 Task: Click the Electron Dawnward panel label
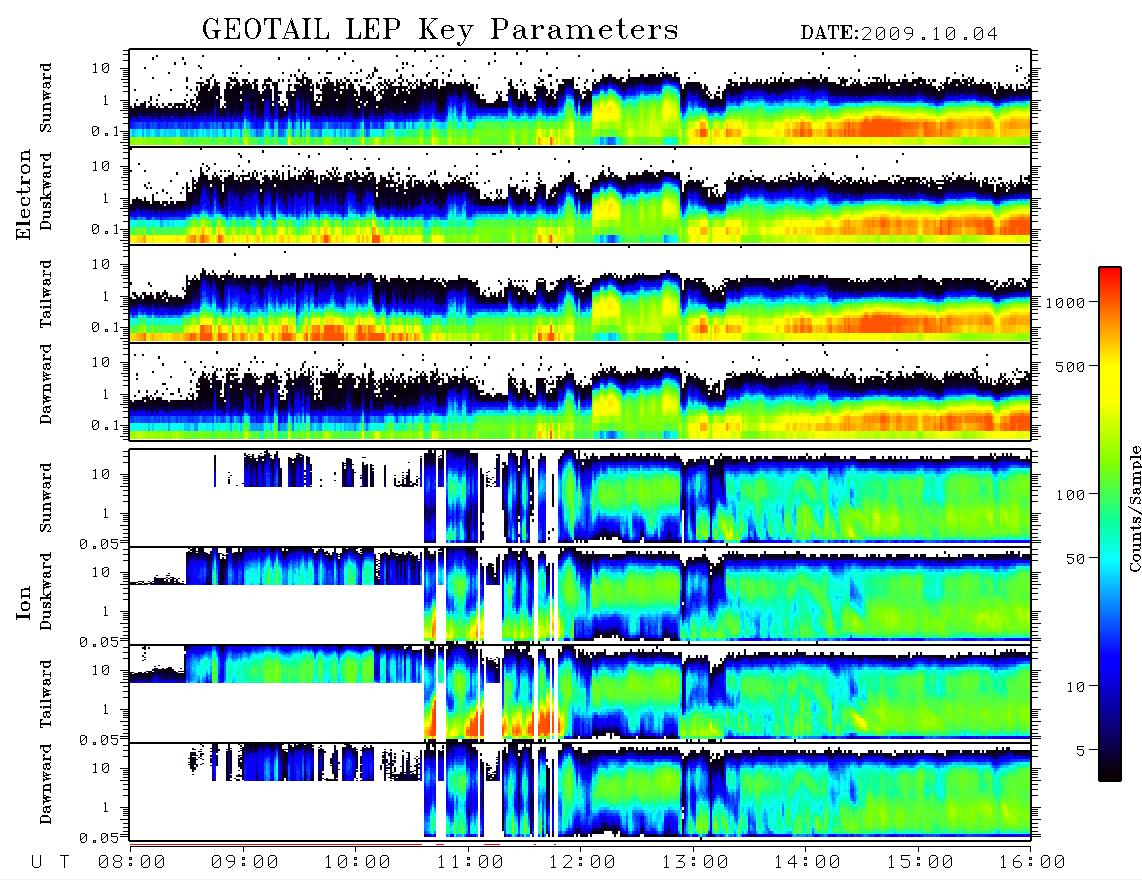[46, 384]
